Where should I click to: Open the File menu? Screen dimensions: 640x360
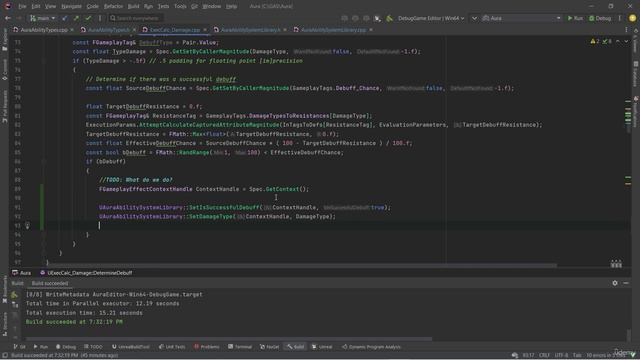coord(22,6)
